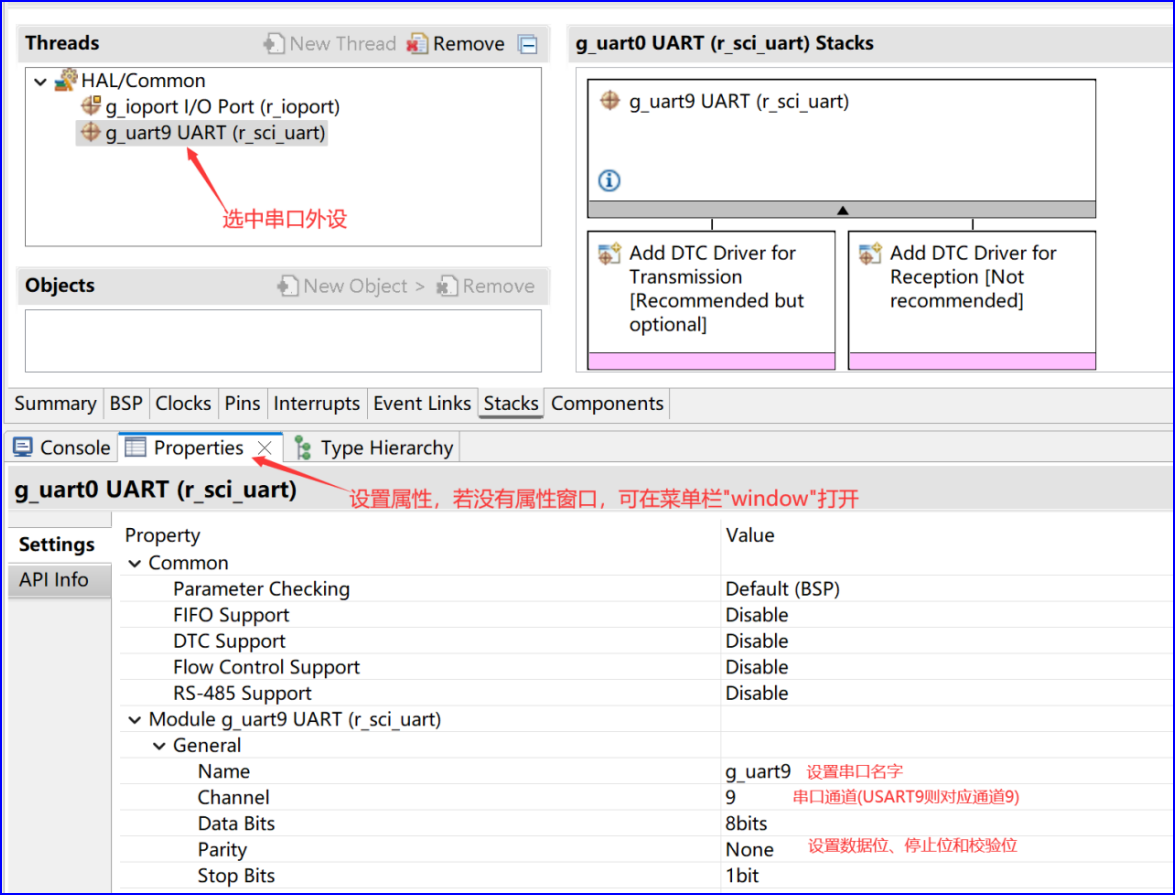Click Add DTC Driver for Transmission icon

pos(609,253)
